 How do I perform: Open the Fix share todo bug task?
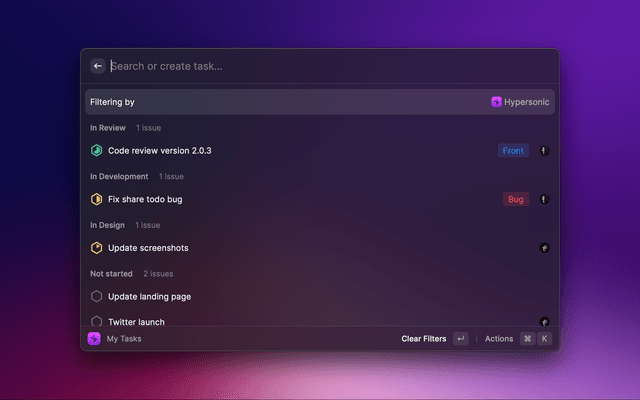[145, 199]
